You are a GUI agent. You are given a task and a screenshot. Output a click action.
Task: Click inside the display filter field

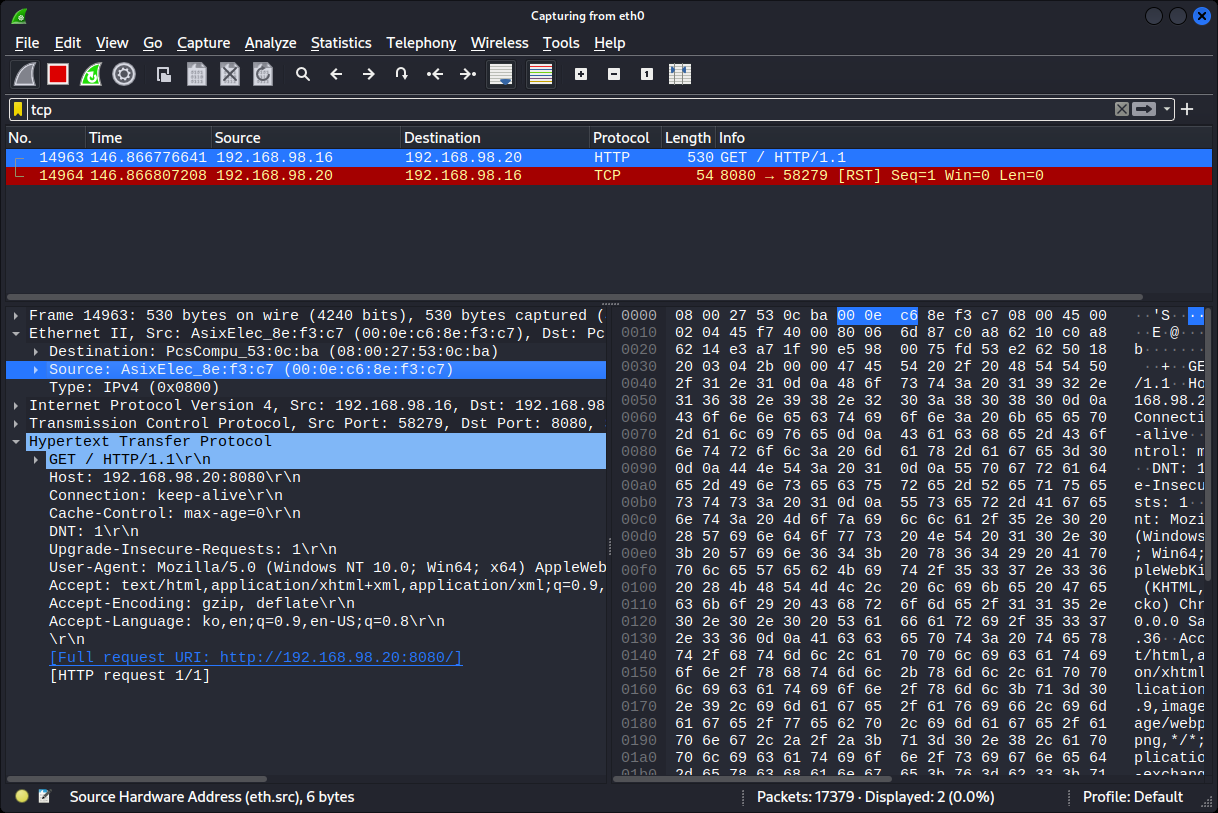[500, 109]
